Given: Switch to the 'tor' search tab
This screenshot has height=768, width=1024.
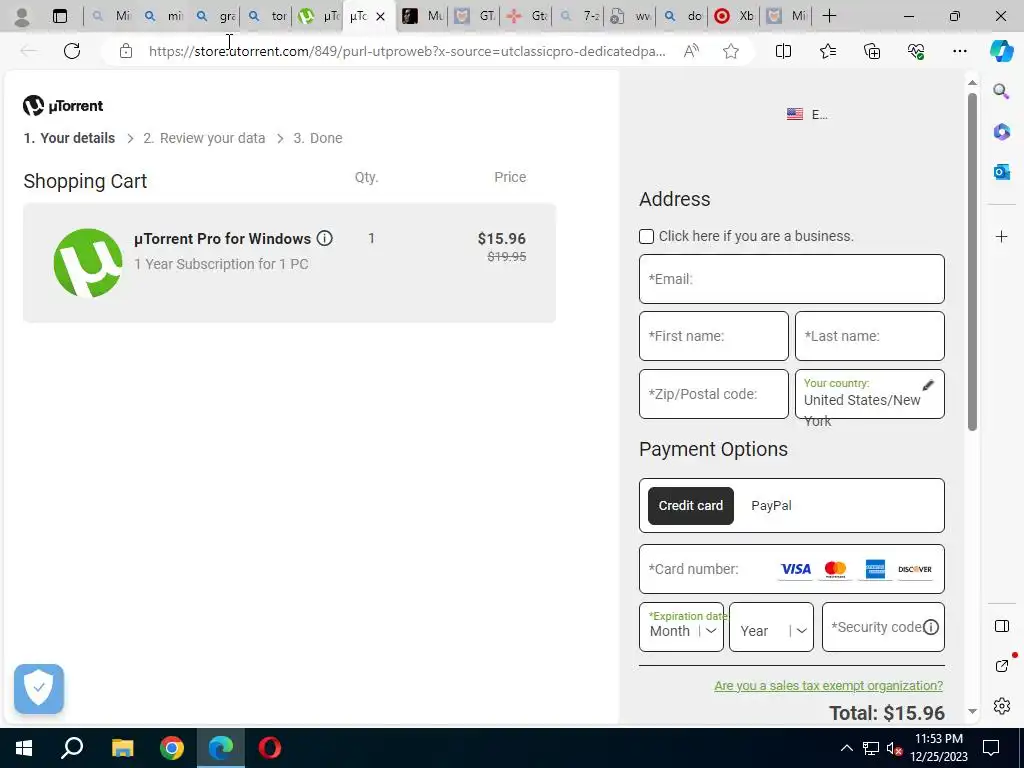Looking at the screenshot, I should 268,16.
